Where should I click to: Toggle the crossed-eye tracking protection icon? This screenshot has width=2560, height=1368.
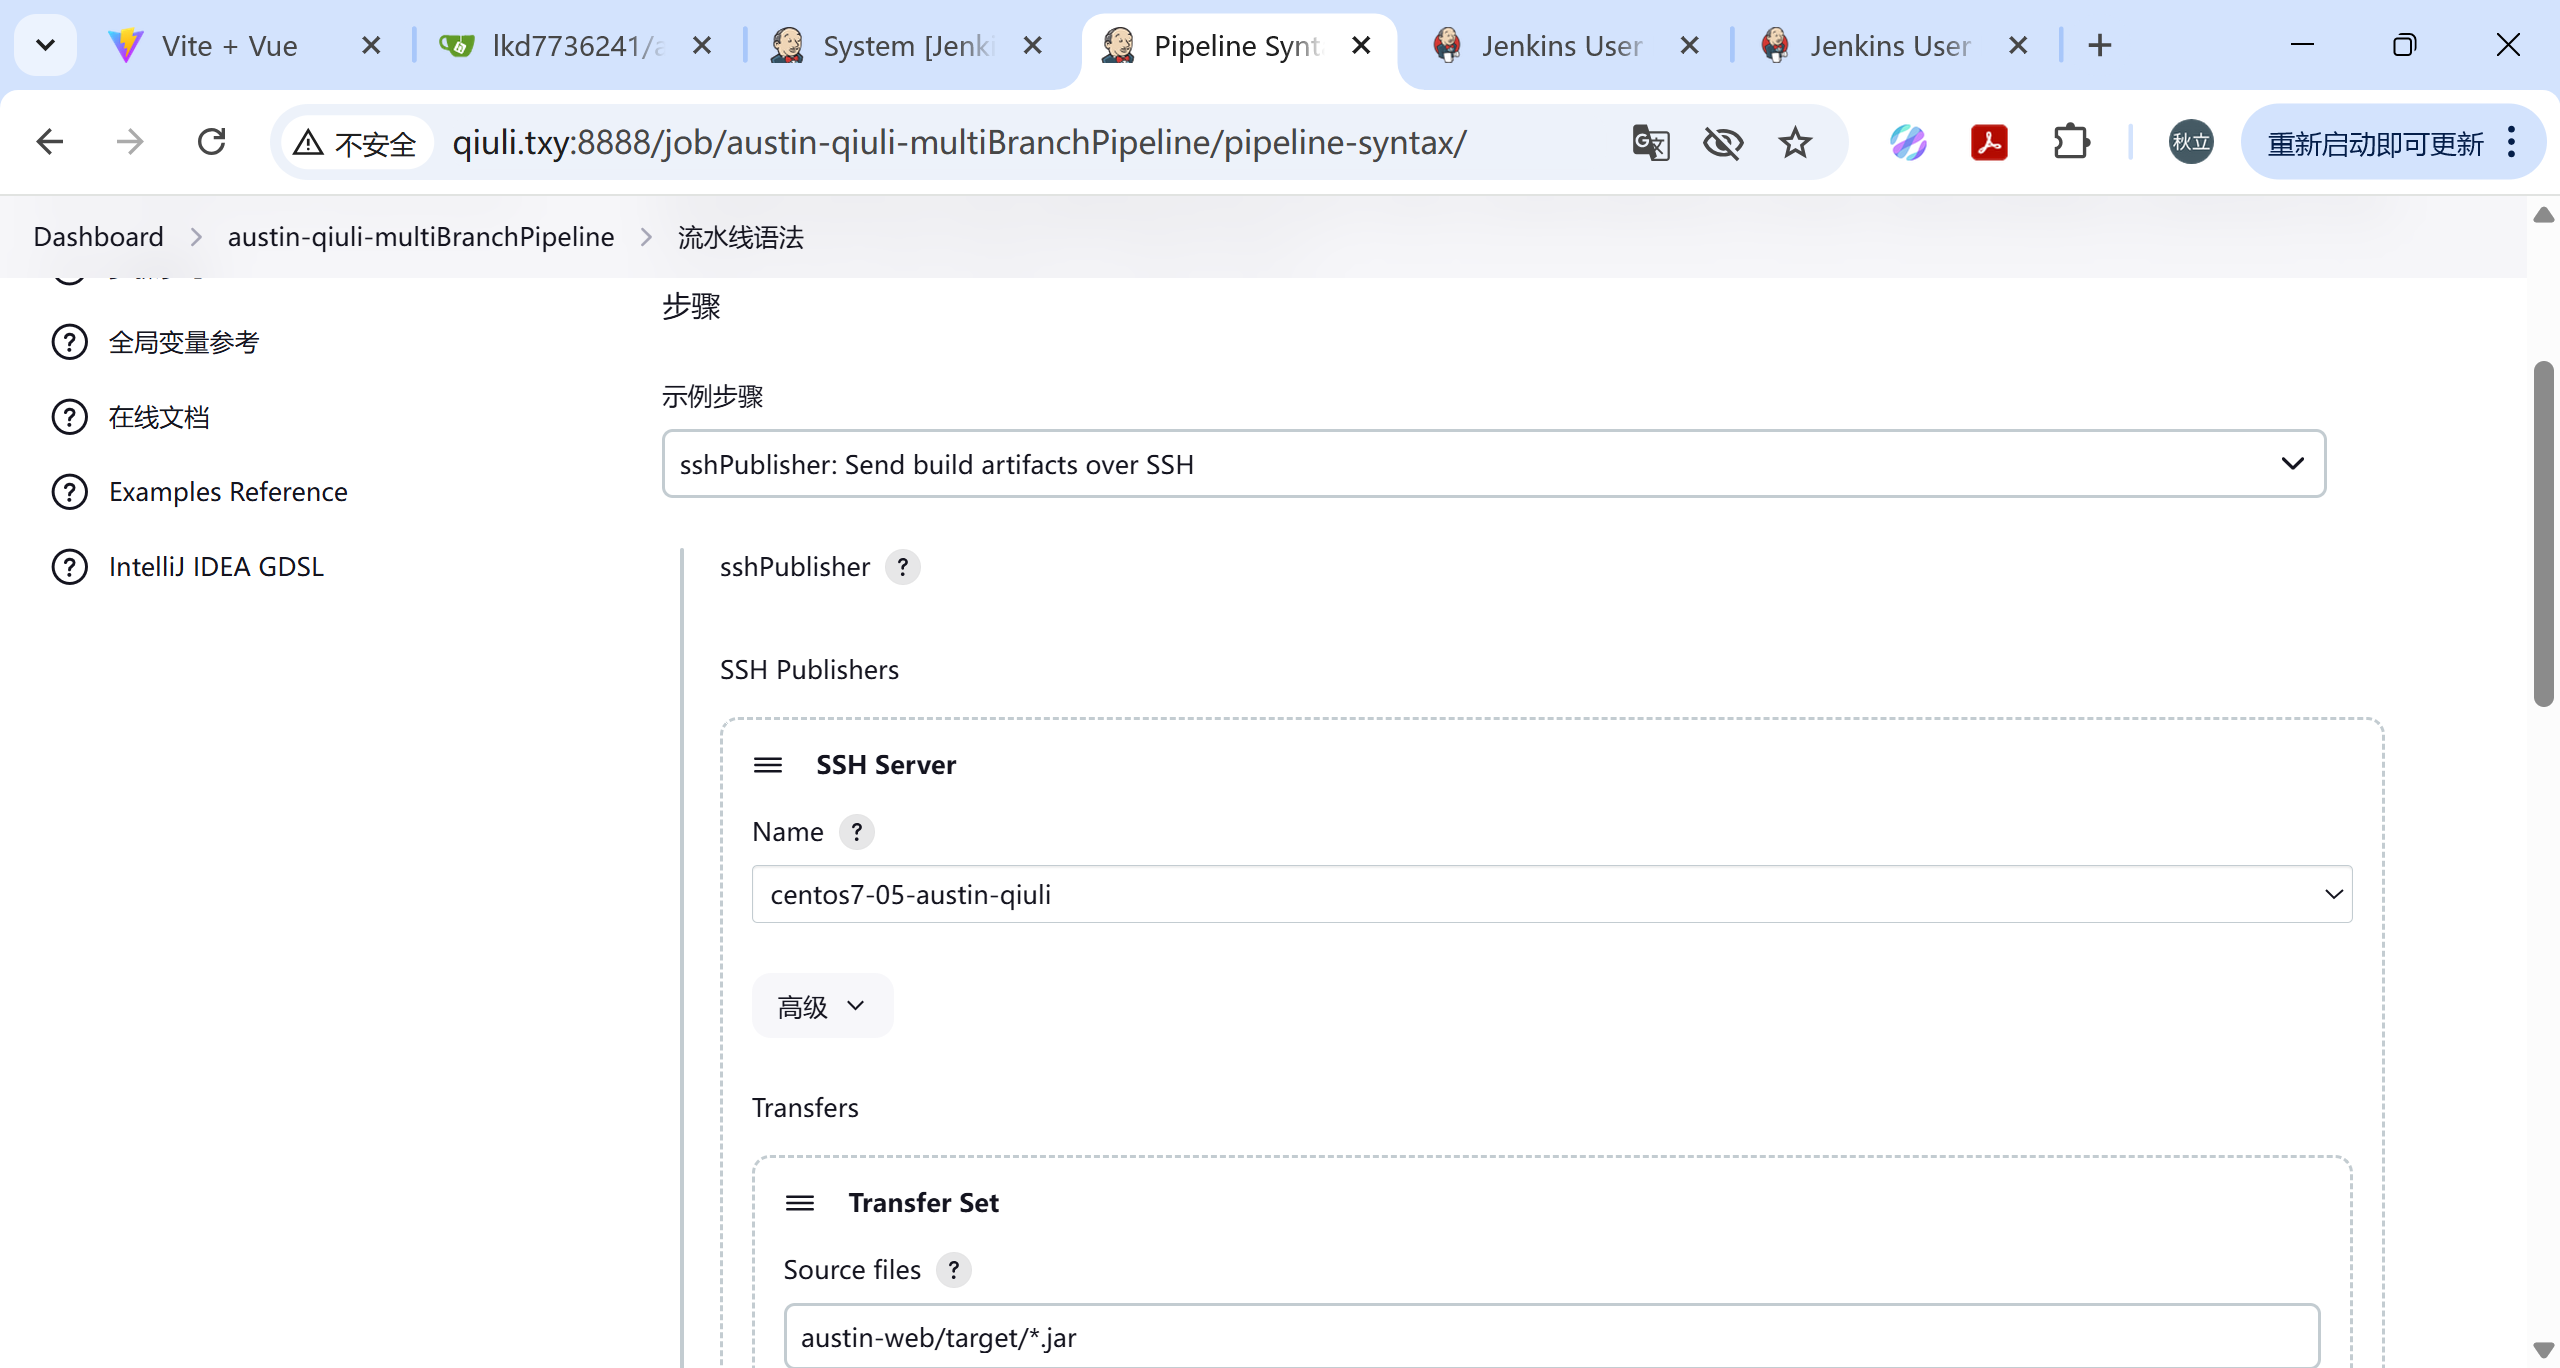click(1722, 143)
